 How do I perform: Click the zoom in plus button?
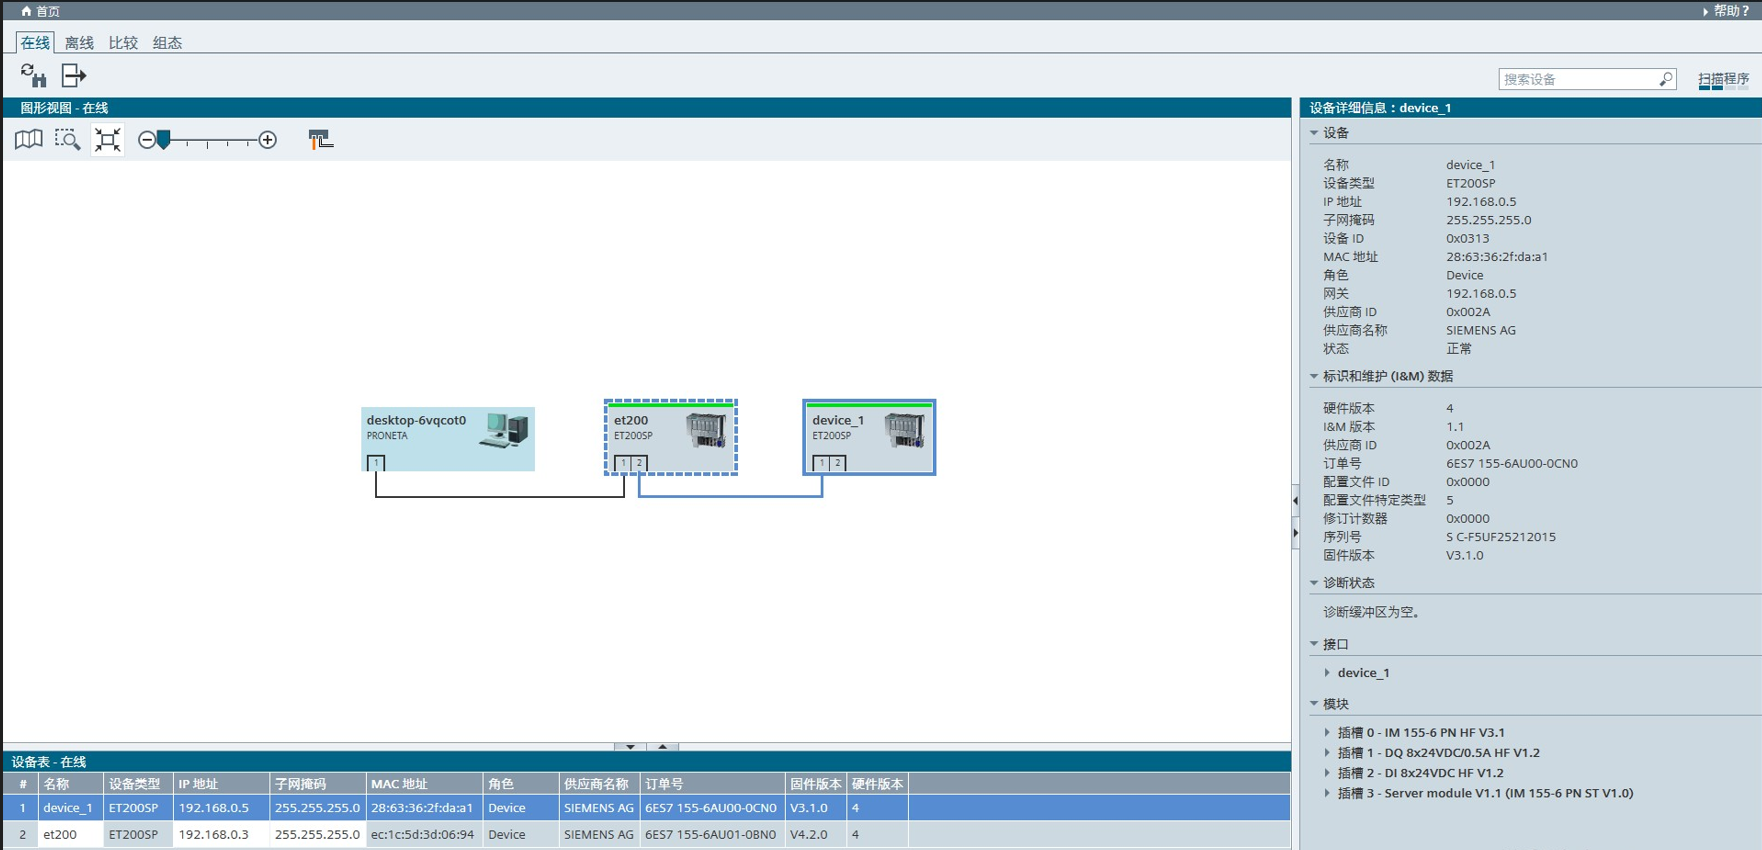point(267,140)
